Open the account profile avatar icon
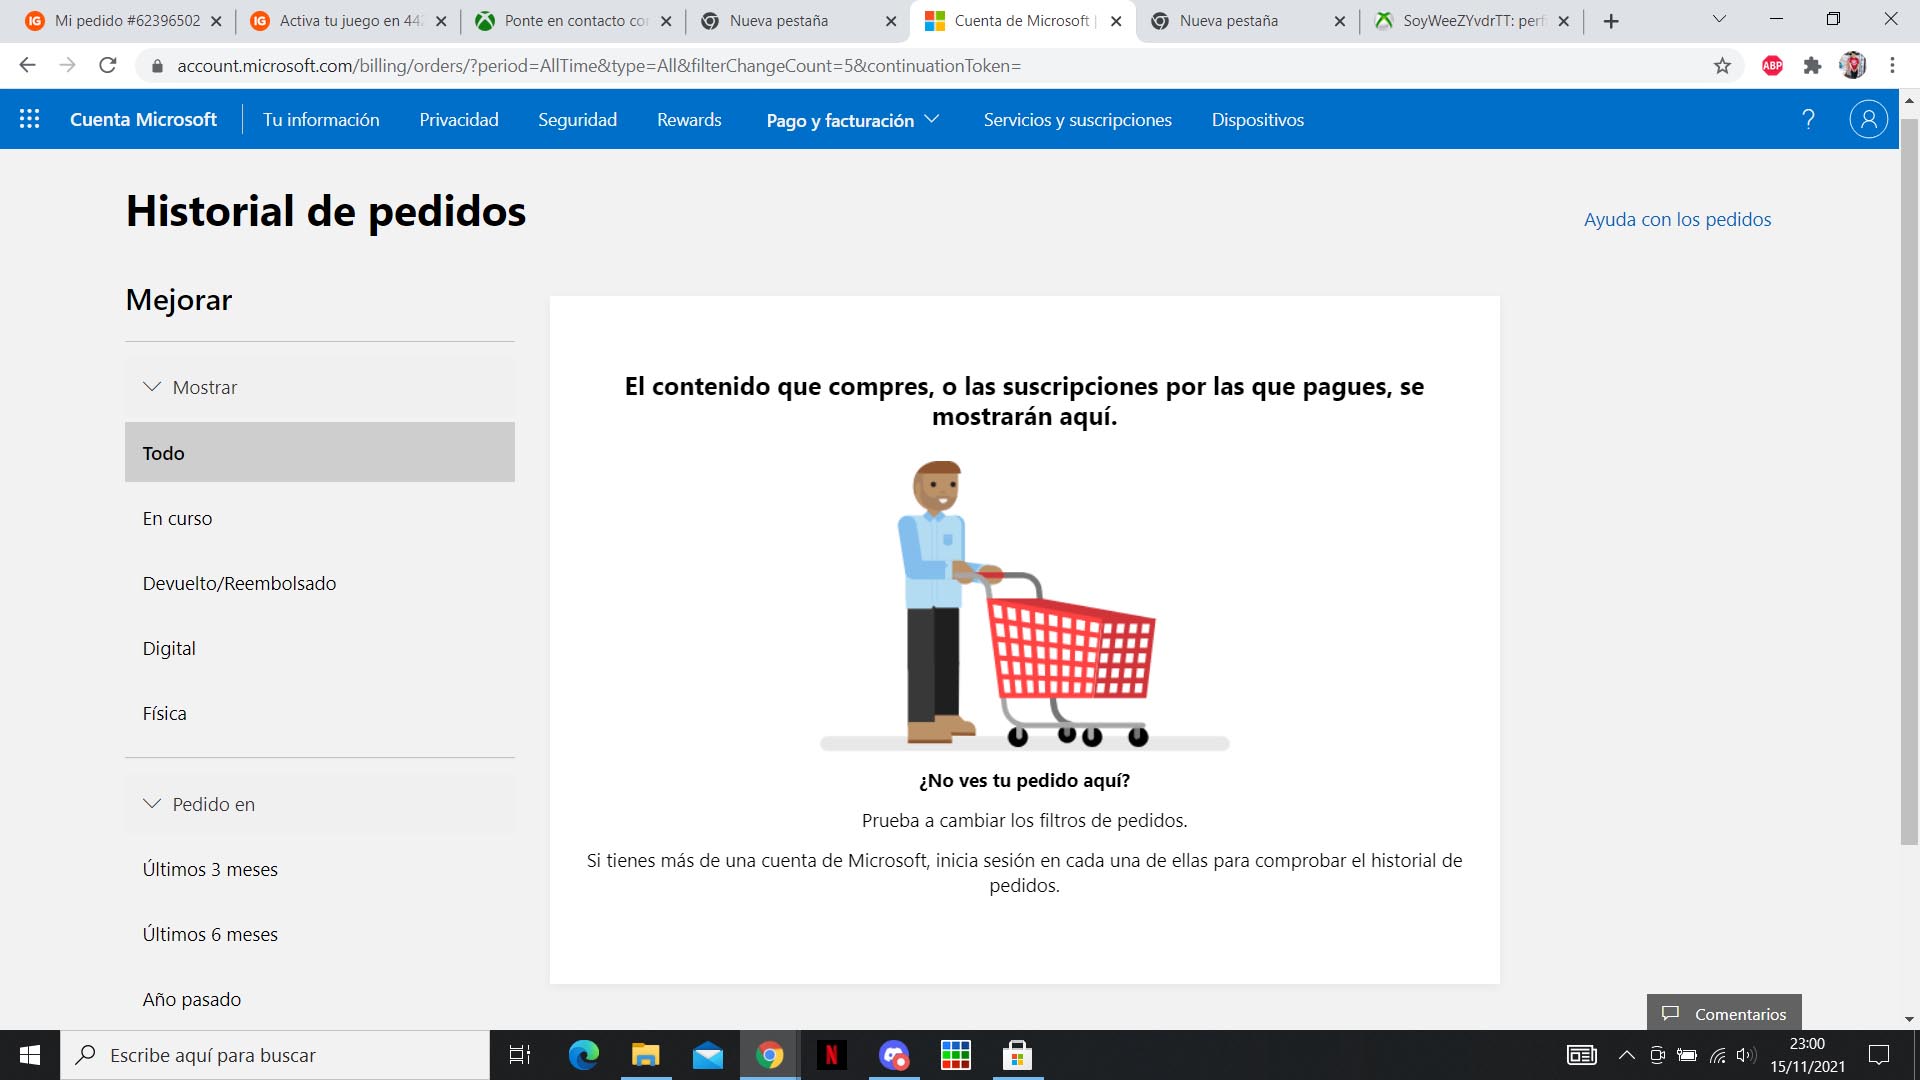Image resolution: width=1920 pixels, height=1080 pixels. pos(1868,119)
